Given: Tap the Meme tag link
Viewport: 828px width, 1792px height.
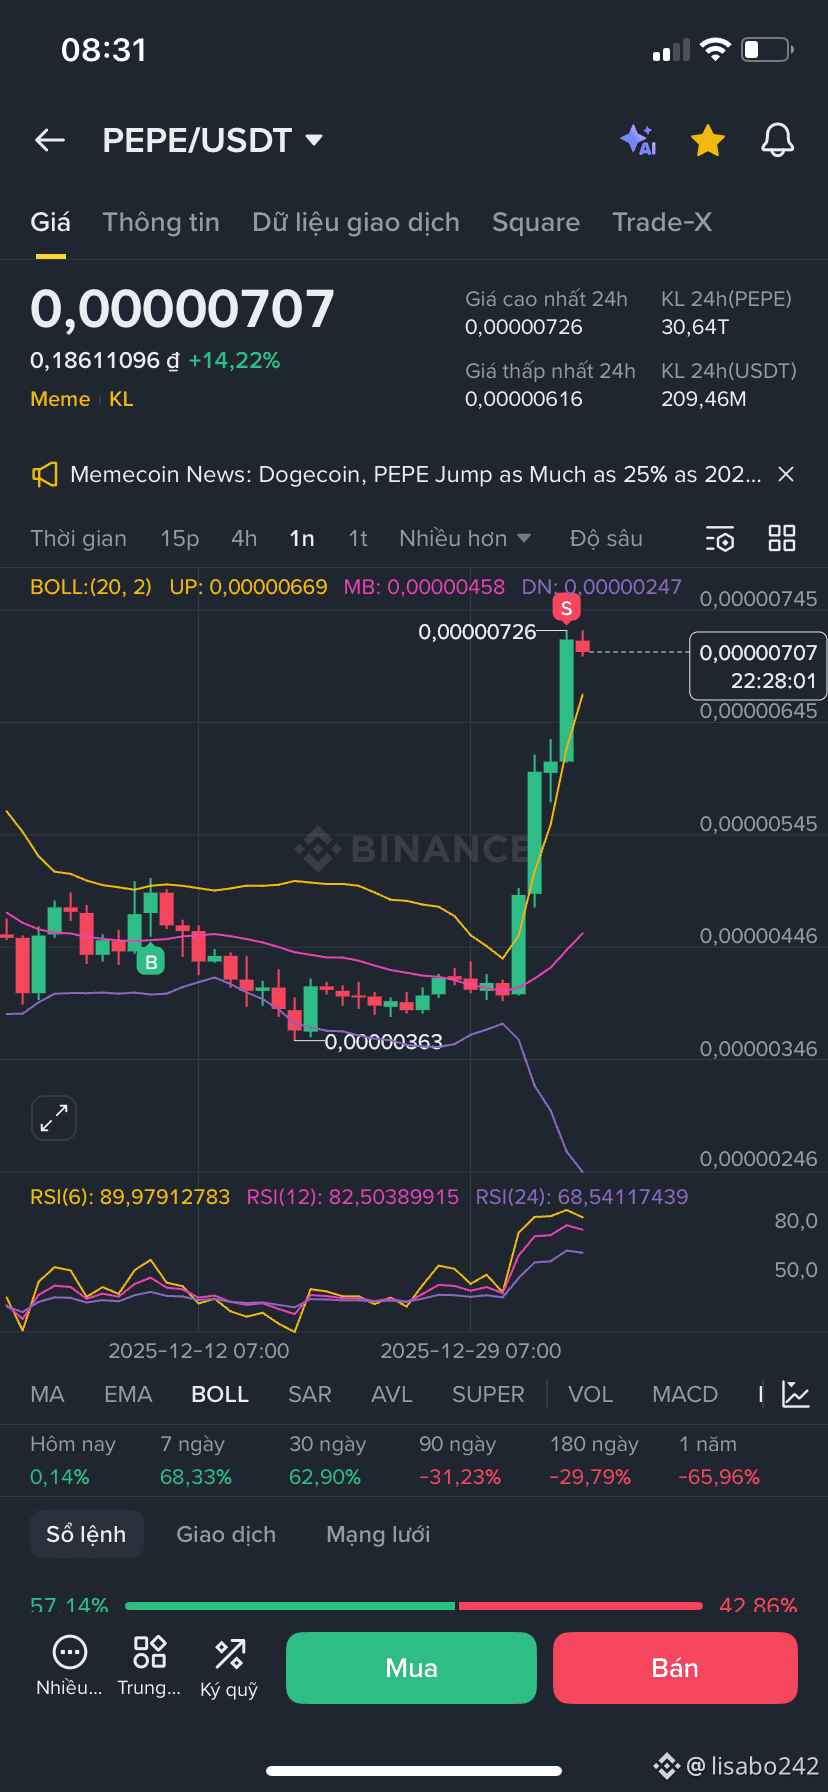Looking at the screenshot, I should pyautogui.click(x=60, y=399).
